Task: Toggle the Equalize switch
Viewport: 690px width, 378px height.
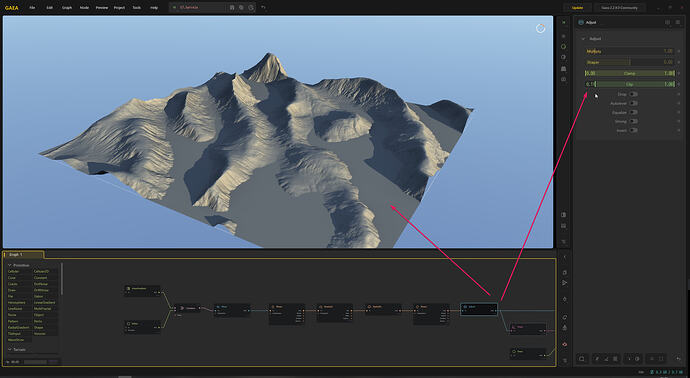Action: [x=633, y=112]
